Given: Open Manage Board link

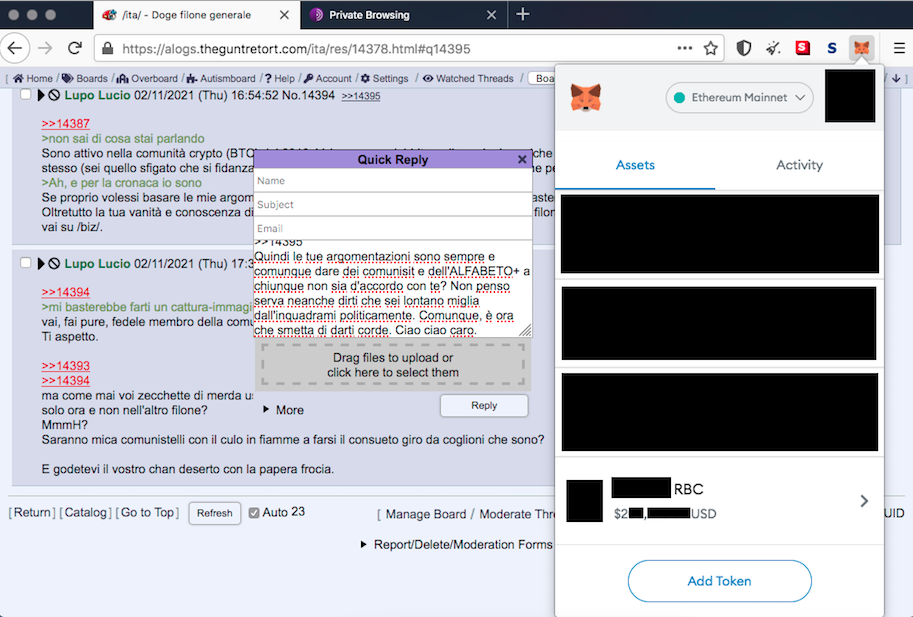Looking at the screenshot, I should 426,514.
